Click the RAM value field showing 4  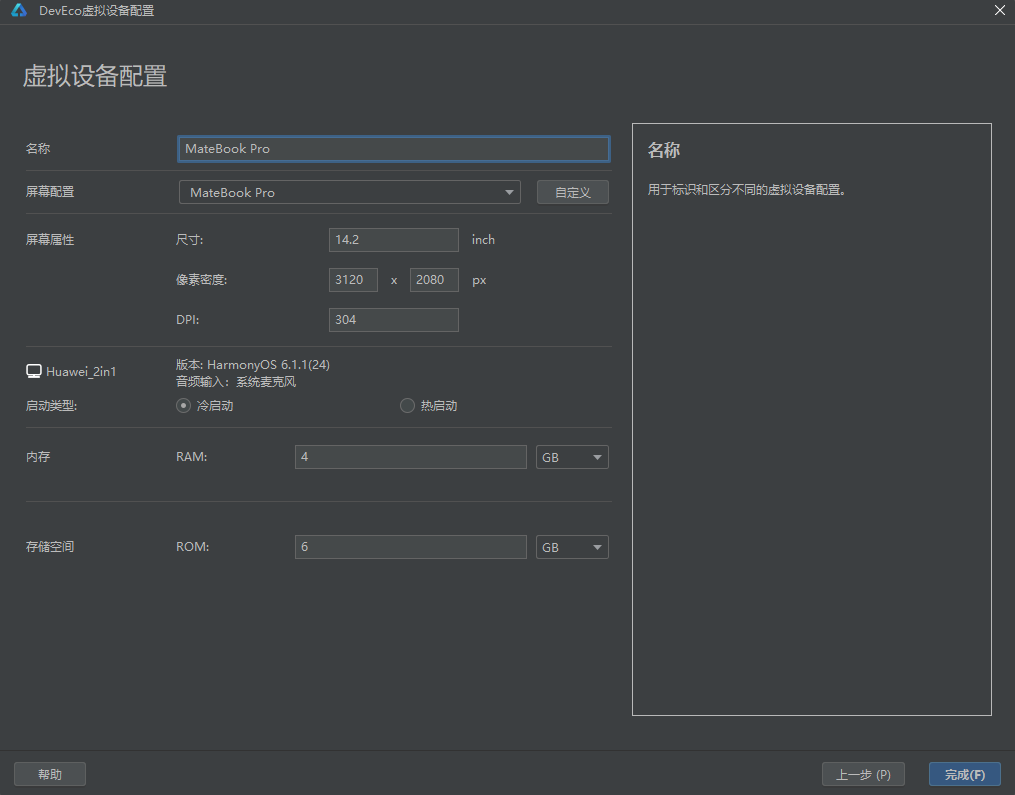[410, 457]
